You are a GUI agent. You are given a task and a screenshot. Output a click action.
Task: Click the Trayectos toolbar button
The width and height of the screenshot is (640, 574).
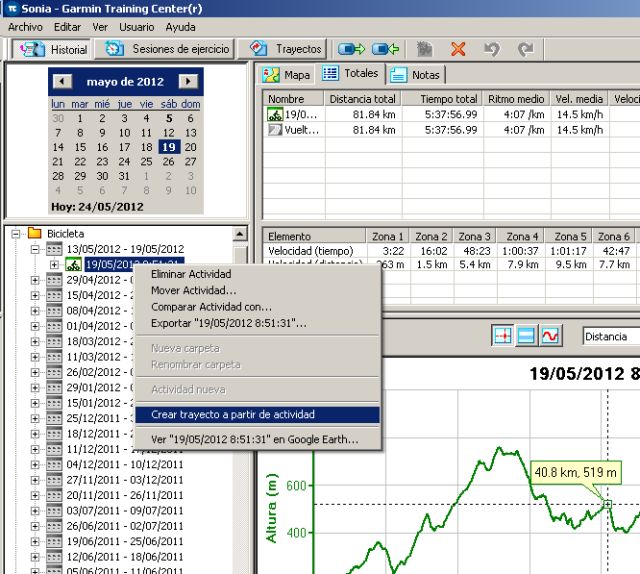tap(287, 48)
